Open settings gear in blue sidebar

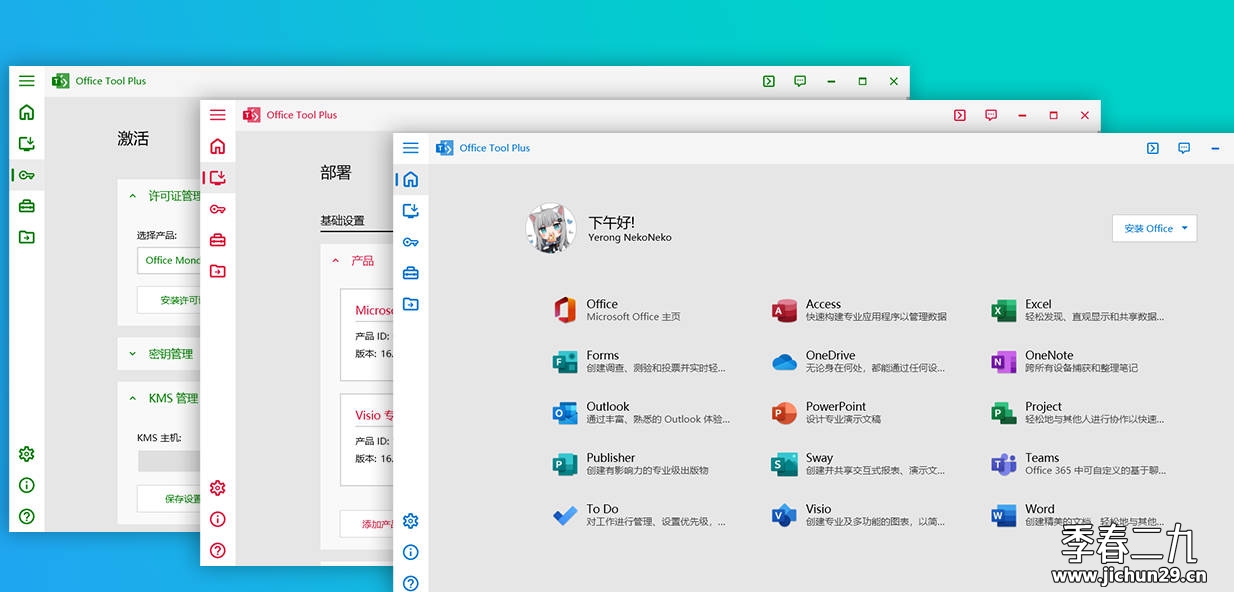[410, 521]
